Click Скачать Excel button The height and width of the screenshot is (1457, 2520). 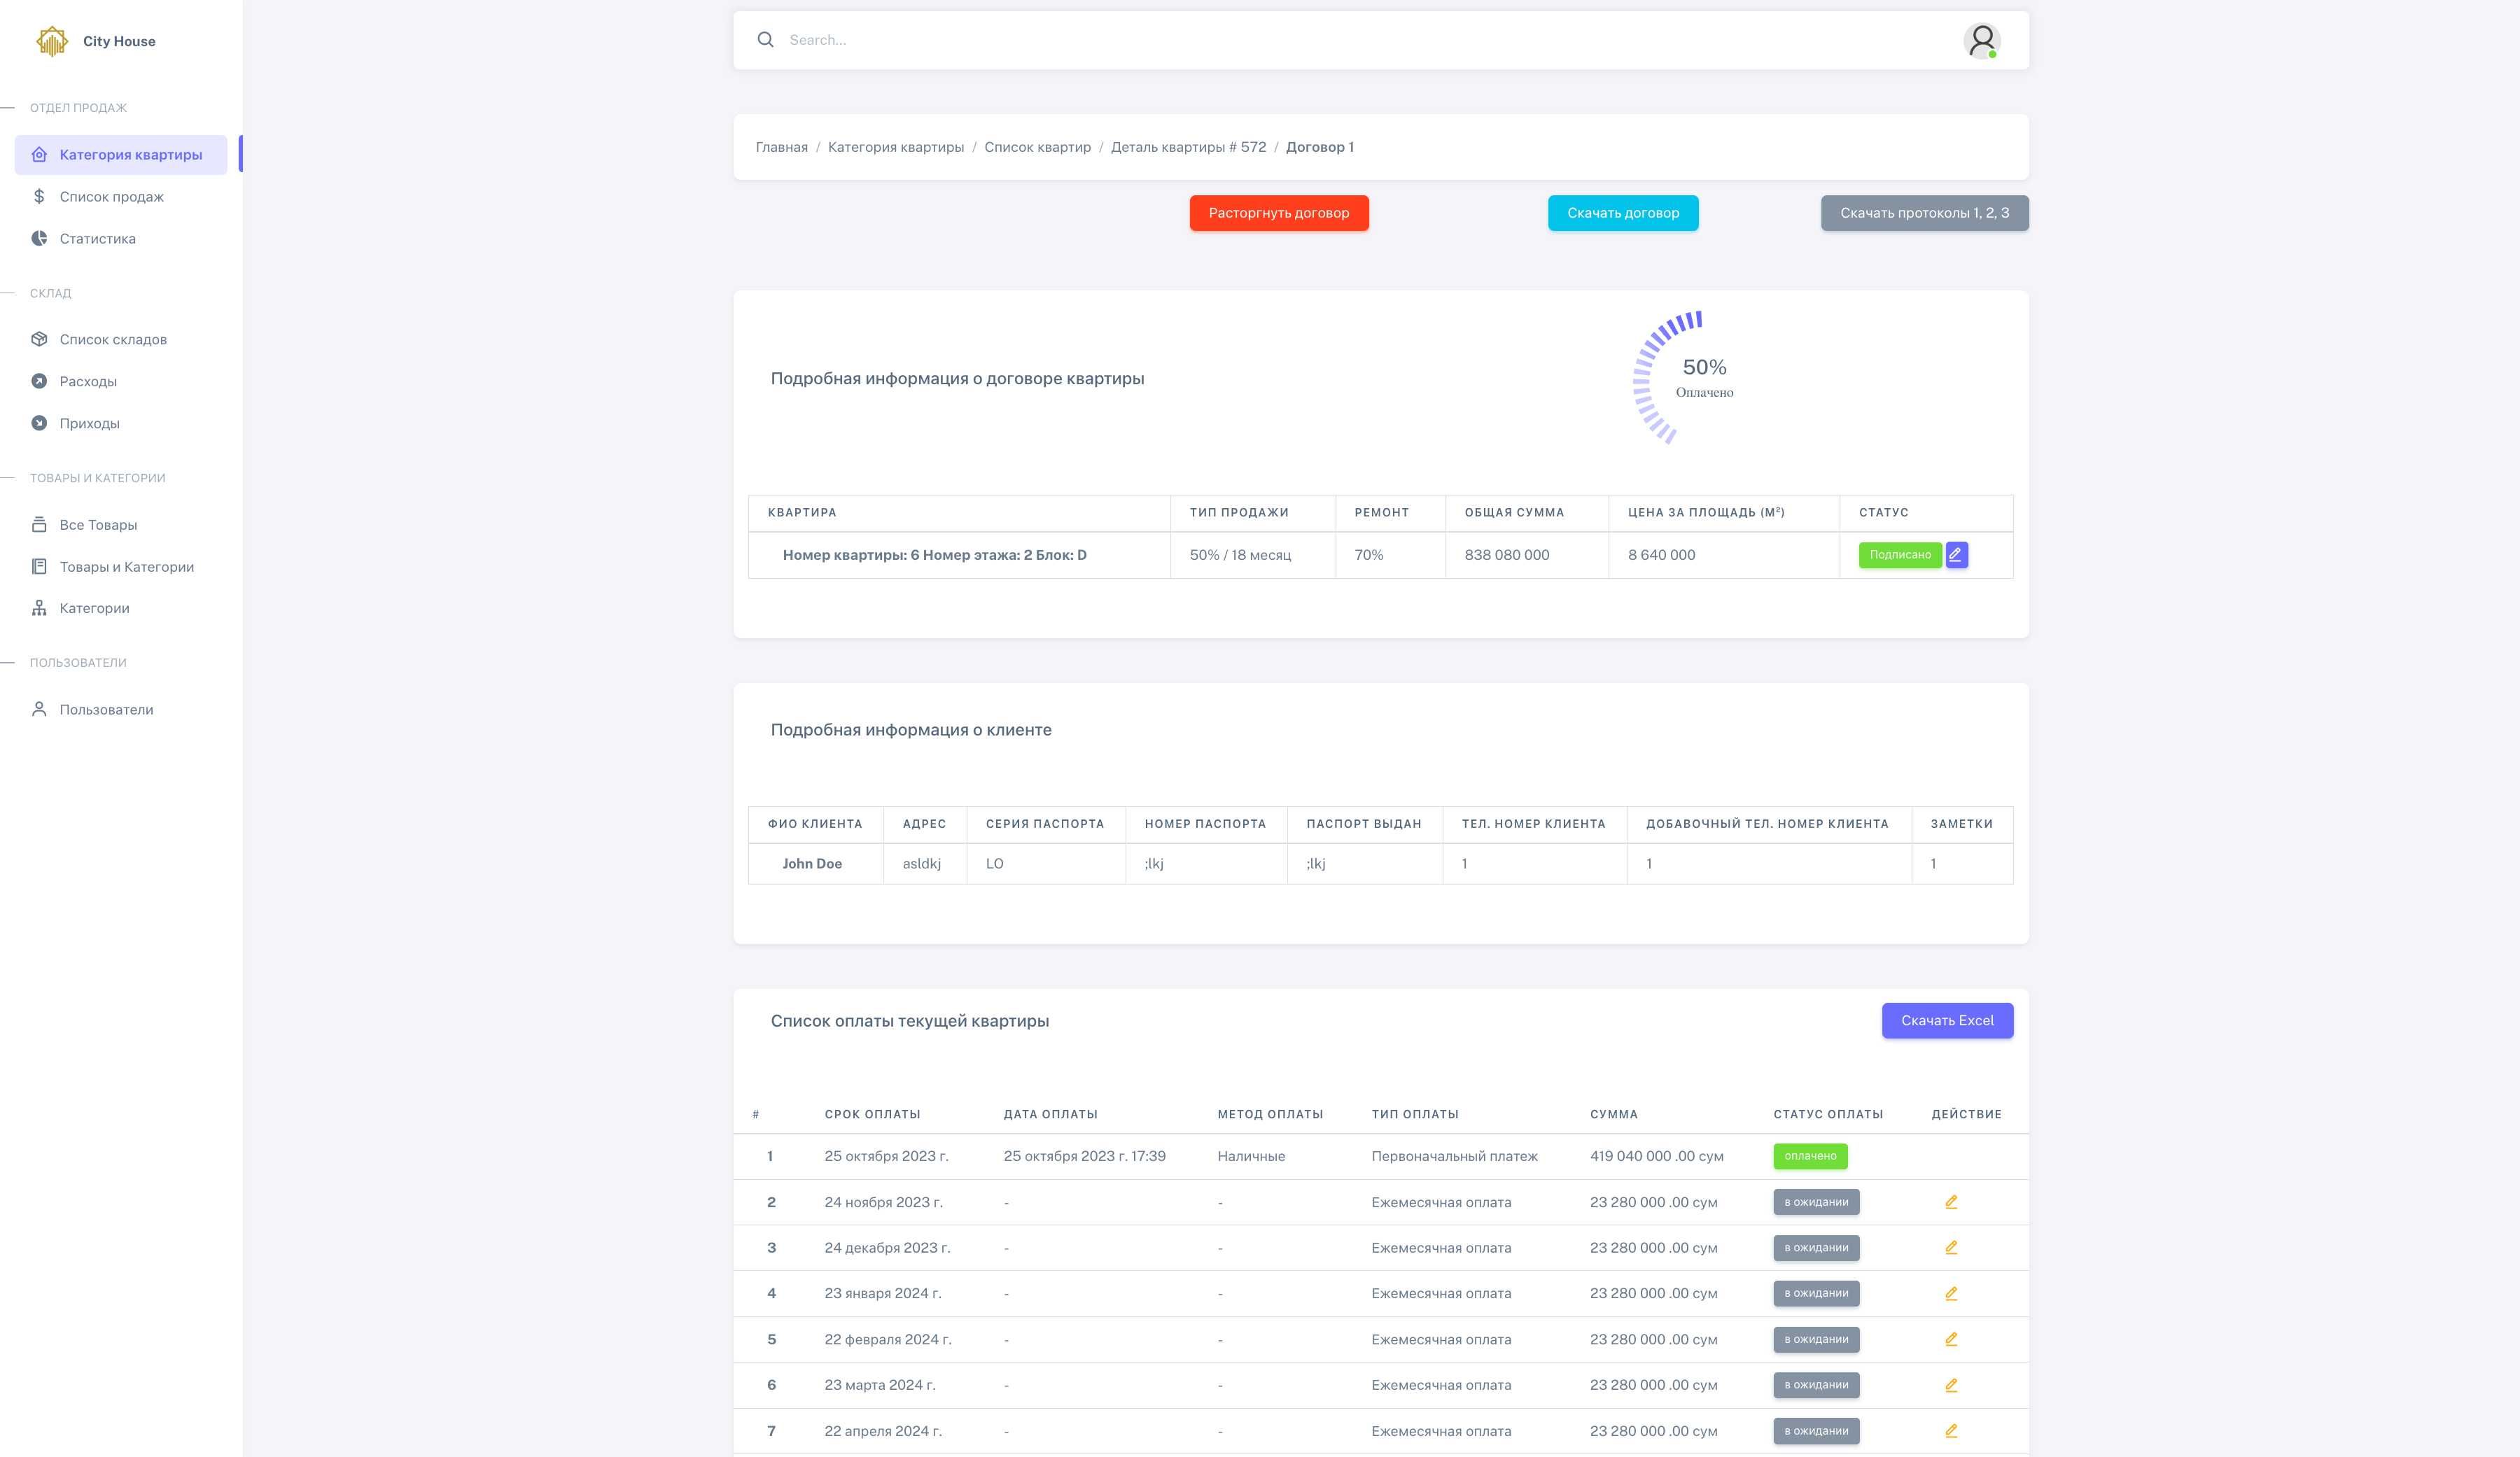click(1947, 1020)
